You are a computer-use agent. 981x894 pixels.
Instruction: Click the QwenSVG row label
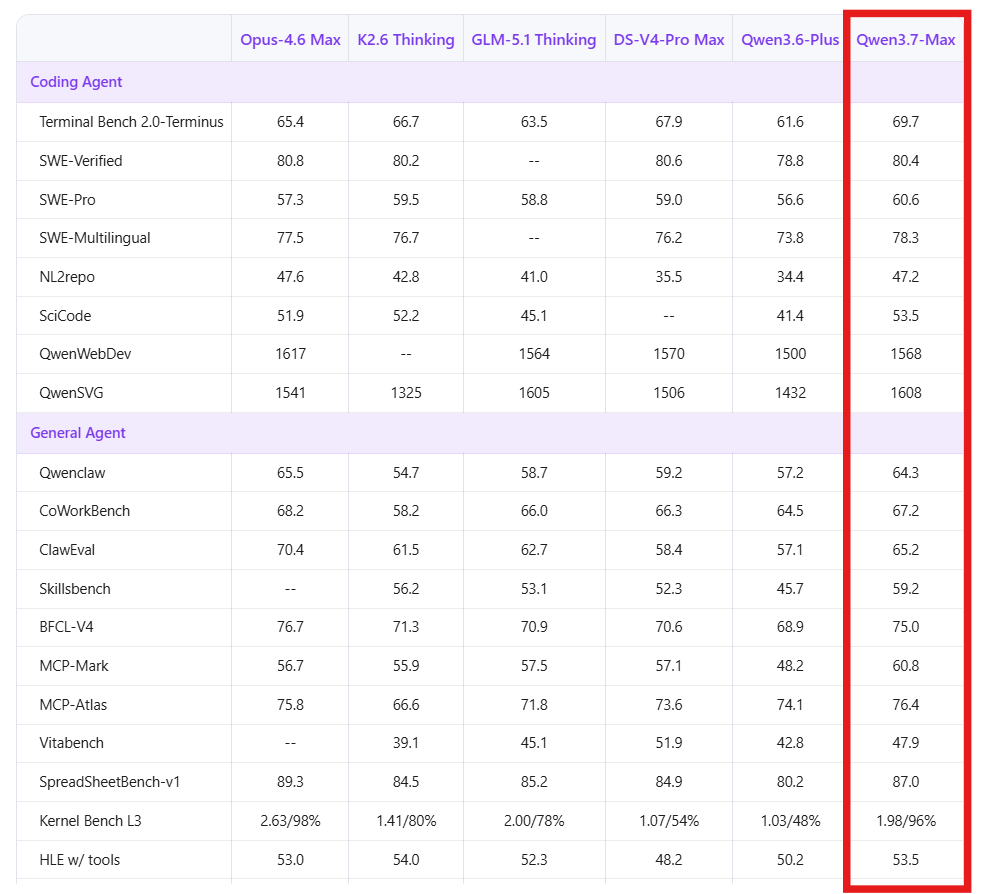(x=71, y=392)
